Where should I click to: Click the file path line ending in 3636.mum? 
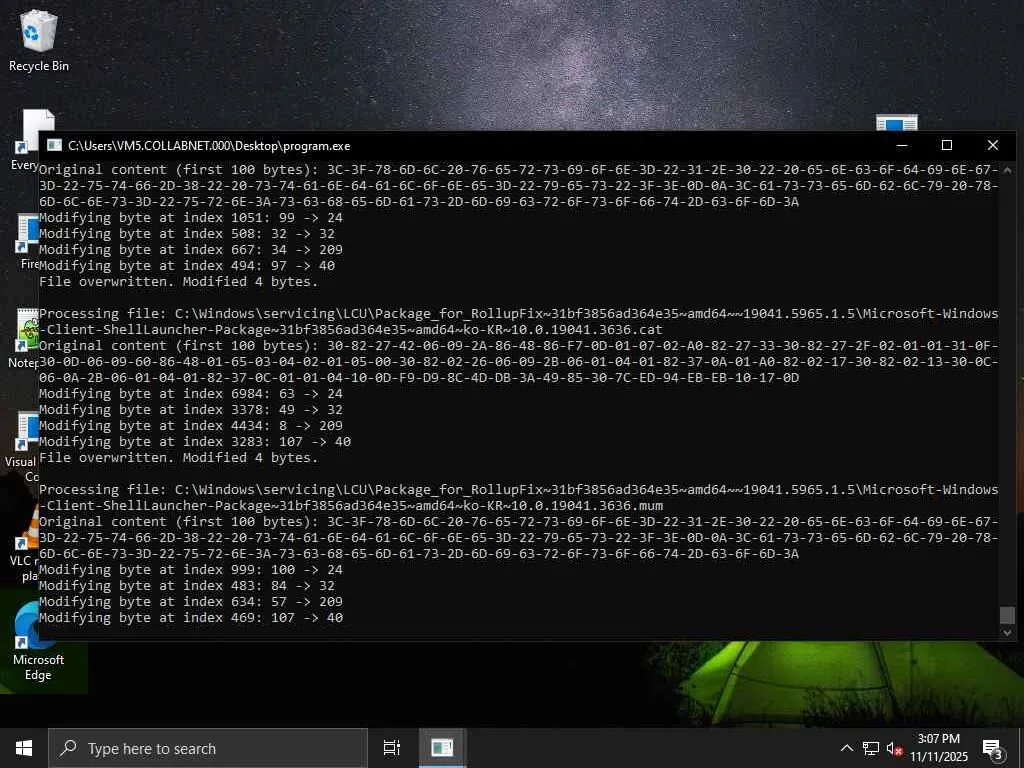(x=351, y=505)
